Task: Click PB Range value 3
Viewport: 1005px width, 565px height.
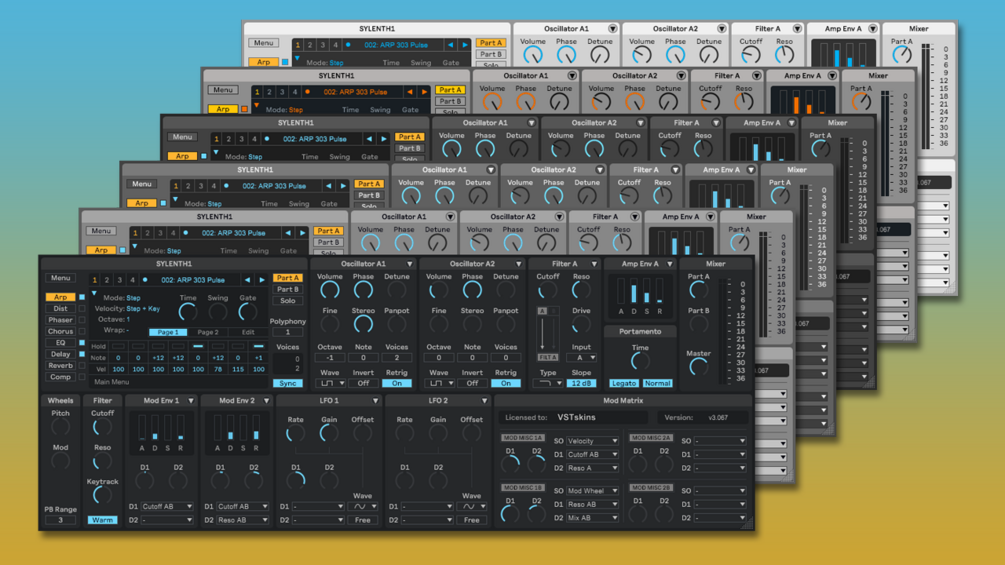Action: [61, 520]
